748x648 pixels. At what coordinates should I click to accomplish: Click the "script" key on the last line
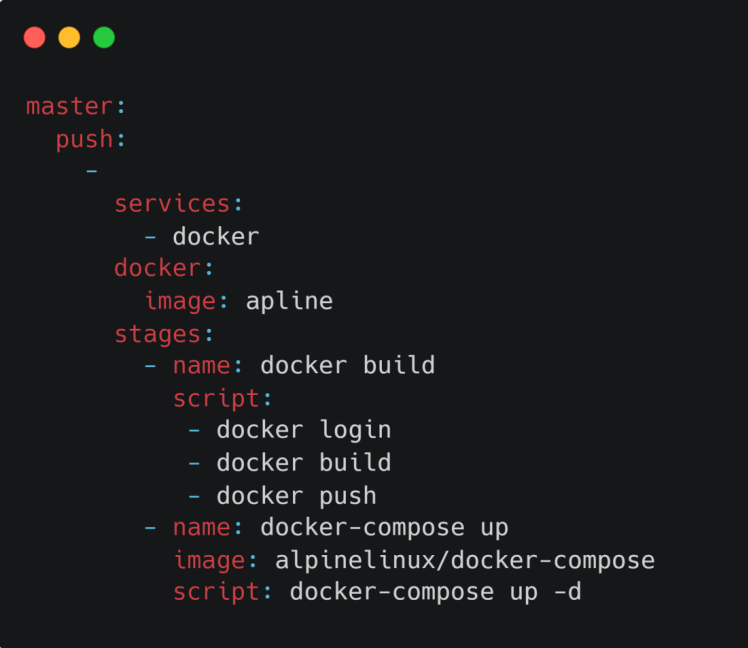pos(216,592)
